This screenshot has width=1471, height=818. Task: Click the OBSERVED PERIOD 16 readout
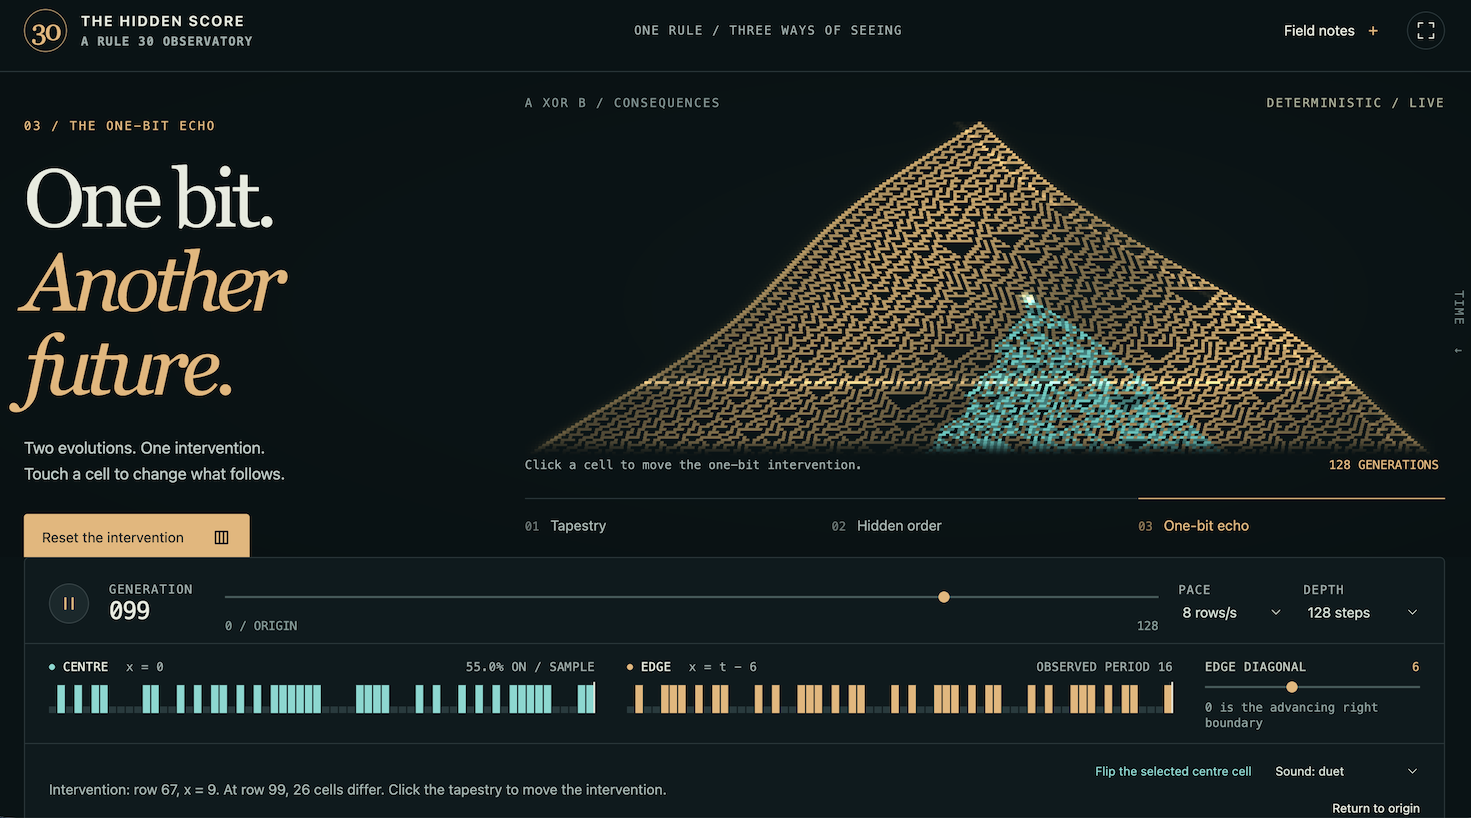pyautogui.click(x=1104, y=667)
